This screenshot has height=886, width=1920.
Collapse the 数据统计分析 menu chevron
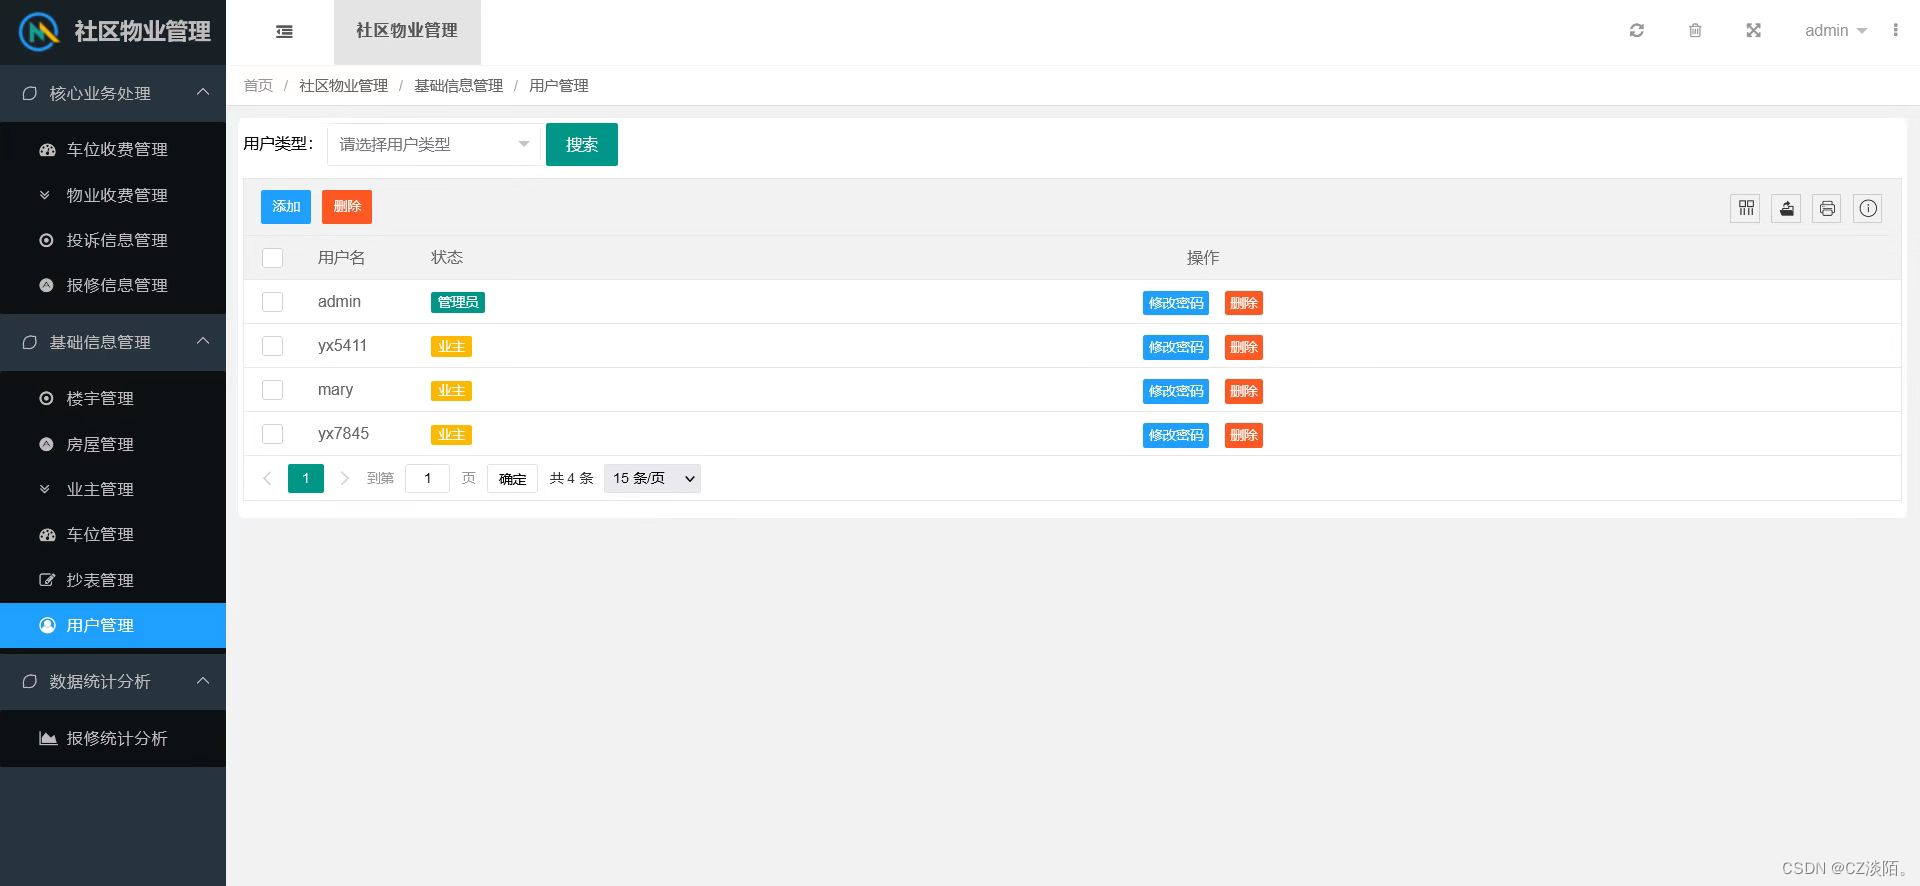[203, 681]
